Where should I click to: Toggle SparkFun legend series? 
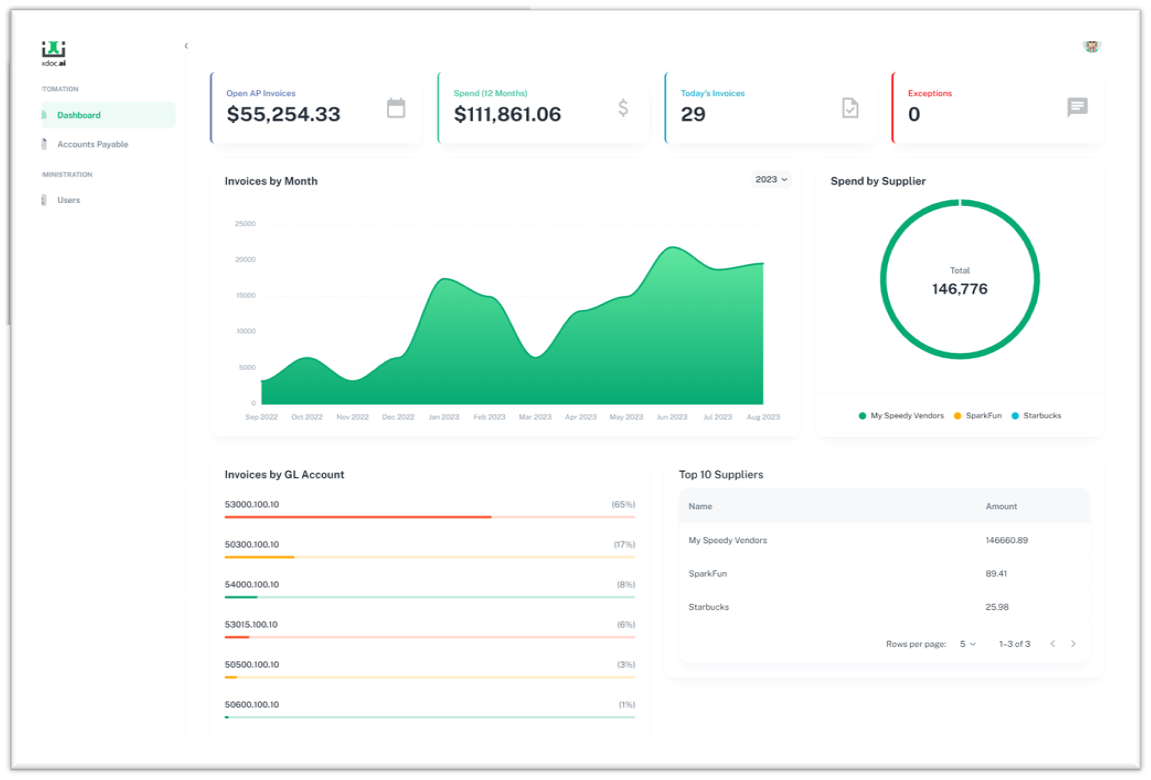[x=977, y=416]
